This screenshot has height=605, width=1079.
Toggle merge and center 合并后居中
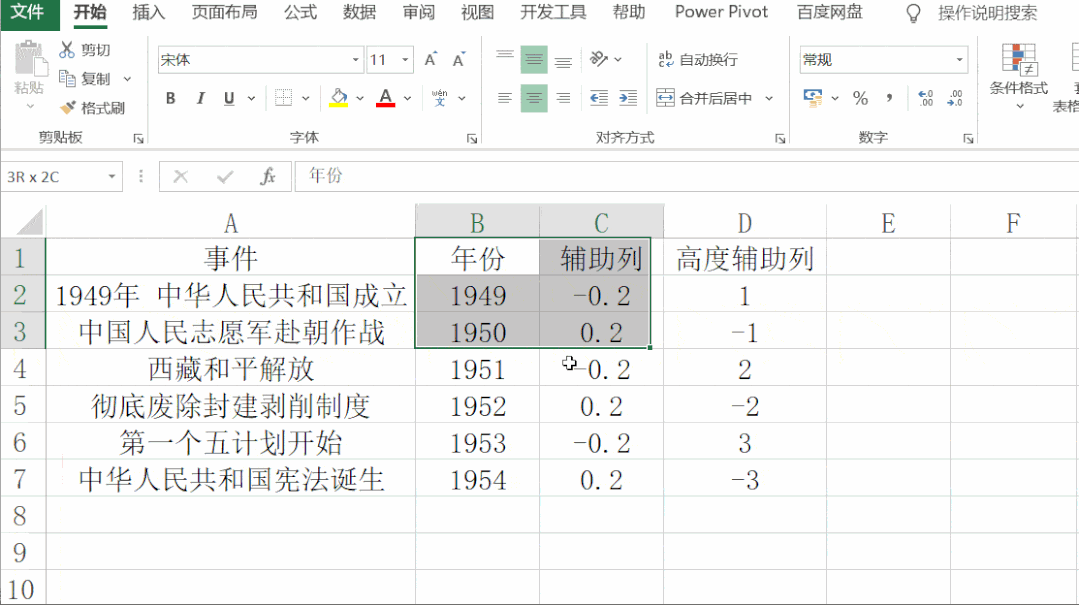703,98
